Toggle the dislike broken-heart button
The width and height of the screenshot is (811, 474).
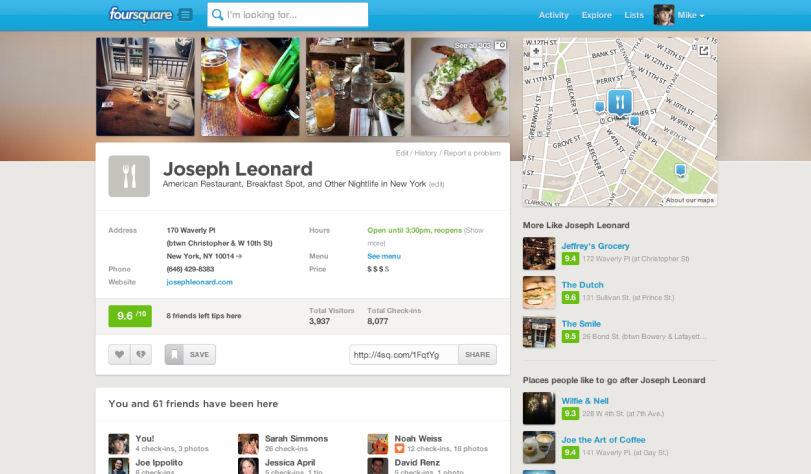click(x=141, y=354)
